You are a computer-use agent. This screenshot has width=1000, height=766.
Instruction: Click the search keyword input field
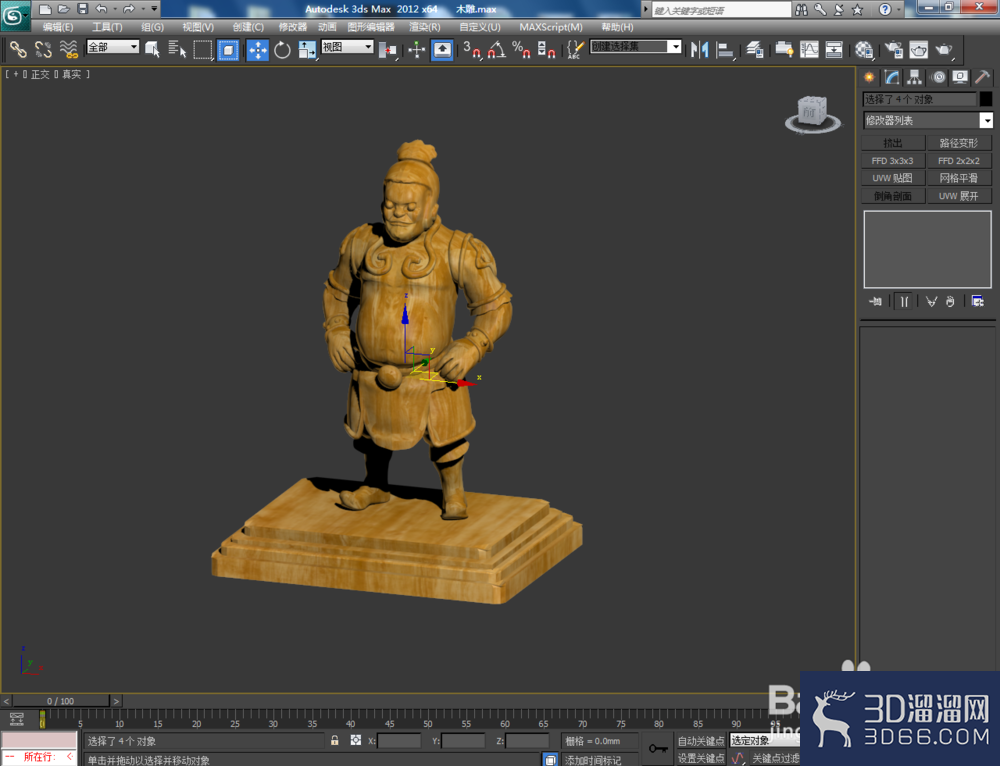(x=721, y=10)
